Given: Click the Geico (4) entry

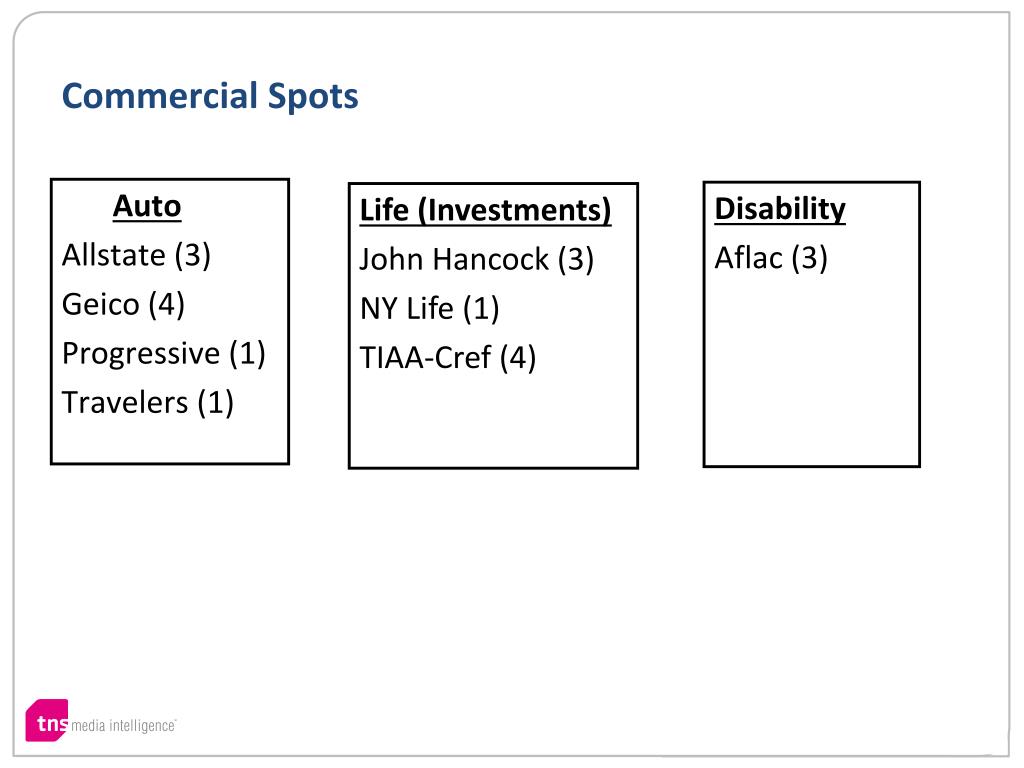Looking at the screenshot, I should point(123,304).
